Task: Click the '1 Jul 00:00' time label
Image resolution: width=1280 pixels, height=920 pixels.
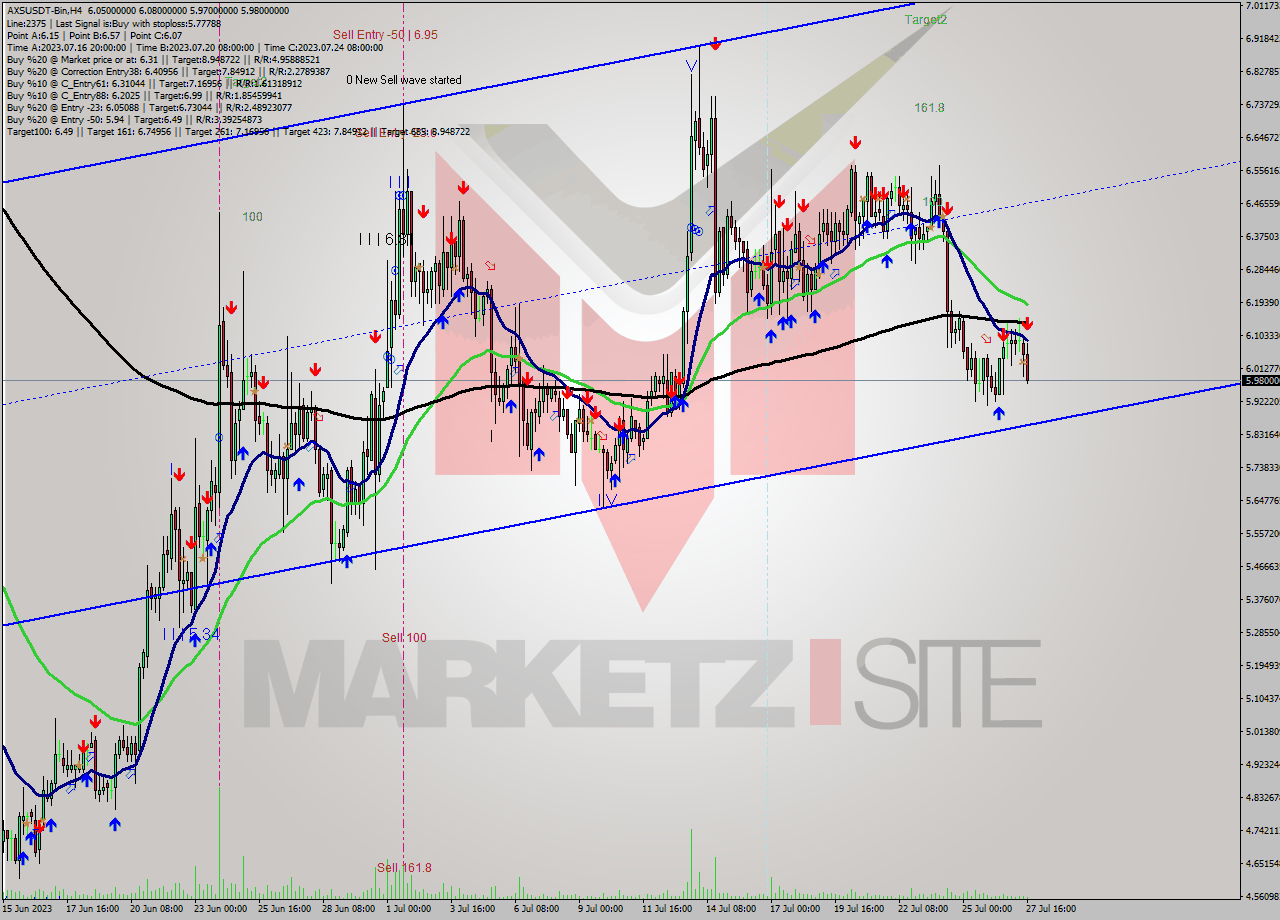Action: (408, 909)
